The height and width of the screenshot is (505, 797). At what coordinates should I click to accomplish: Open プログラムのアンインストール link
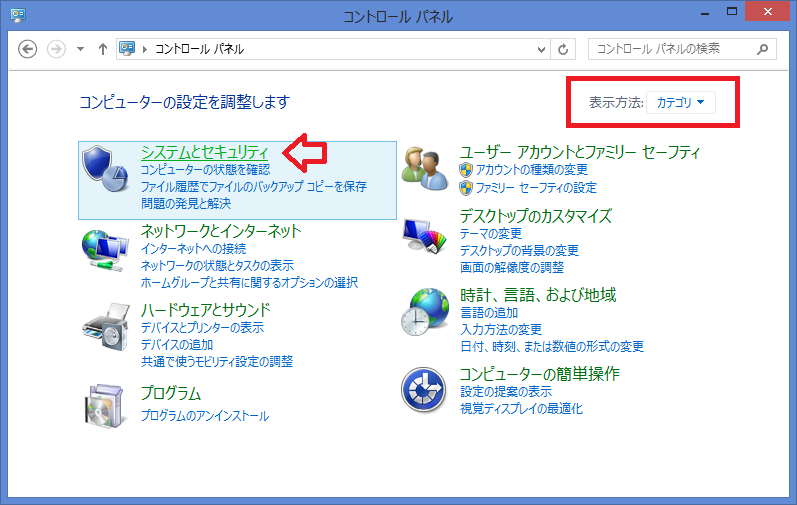pos(204,416)
